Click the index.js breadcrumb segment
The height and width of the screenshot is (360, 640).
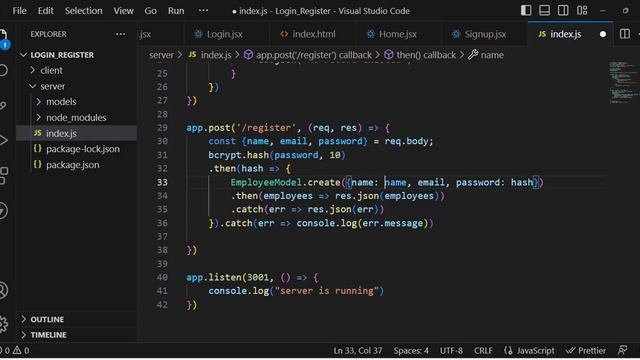point(210,55)
